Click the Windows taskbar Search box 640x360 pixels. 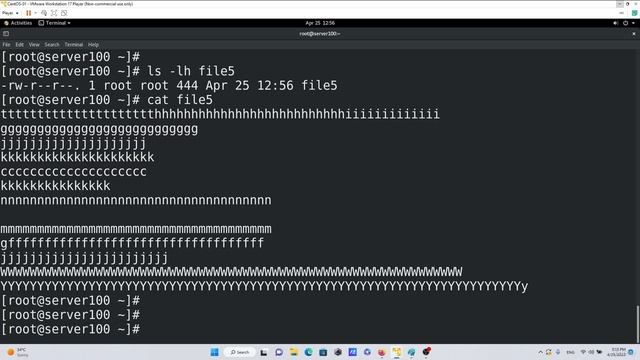point(240,352)
